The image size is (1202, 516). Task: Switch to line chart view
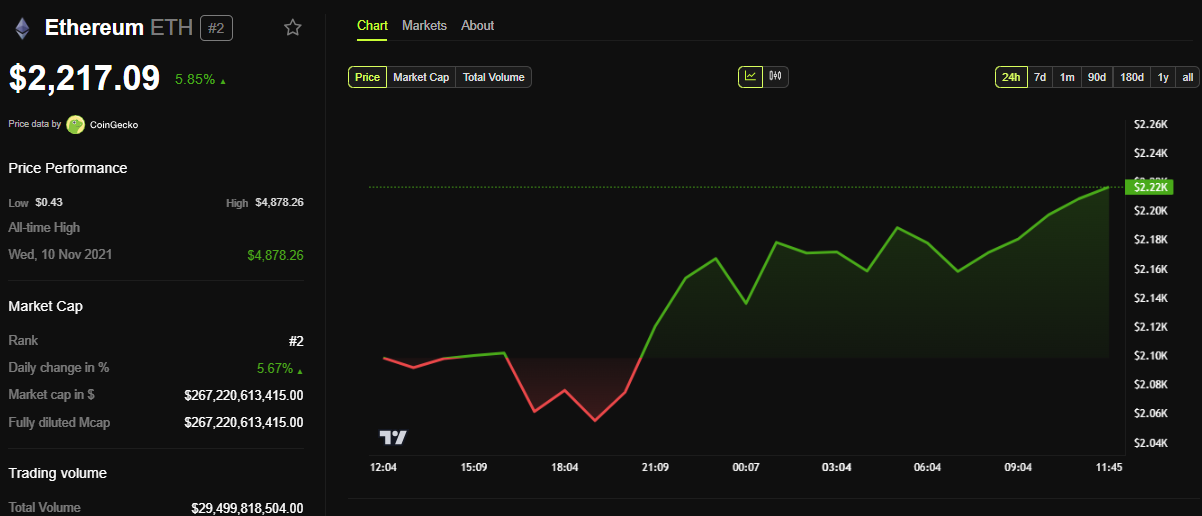click(x=750, y=76)
